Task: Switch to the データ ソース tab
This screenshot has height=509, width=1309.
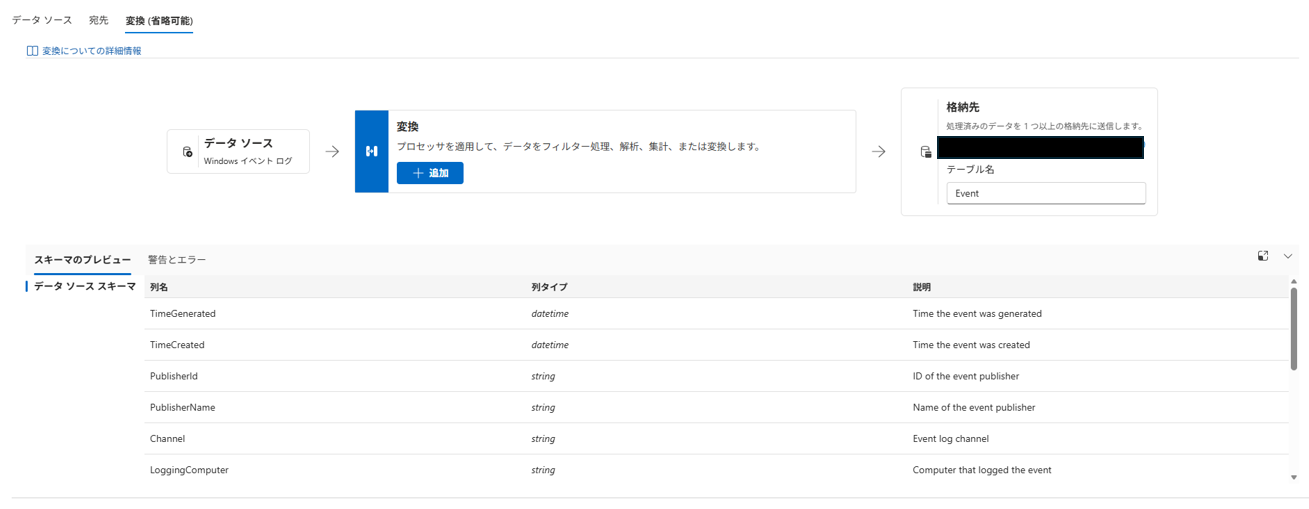Action: point(42,20)
